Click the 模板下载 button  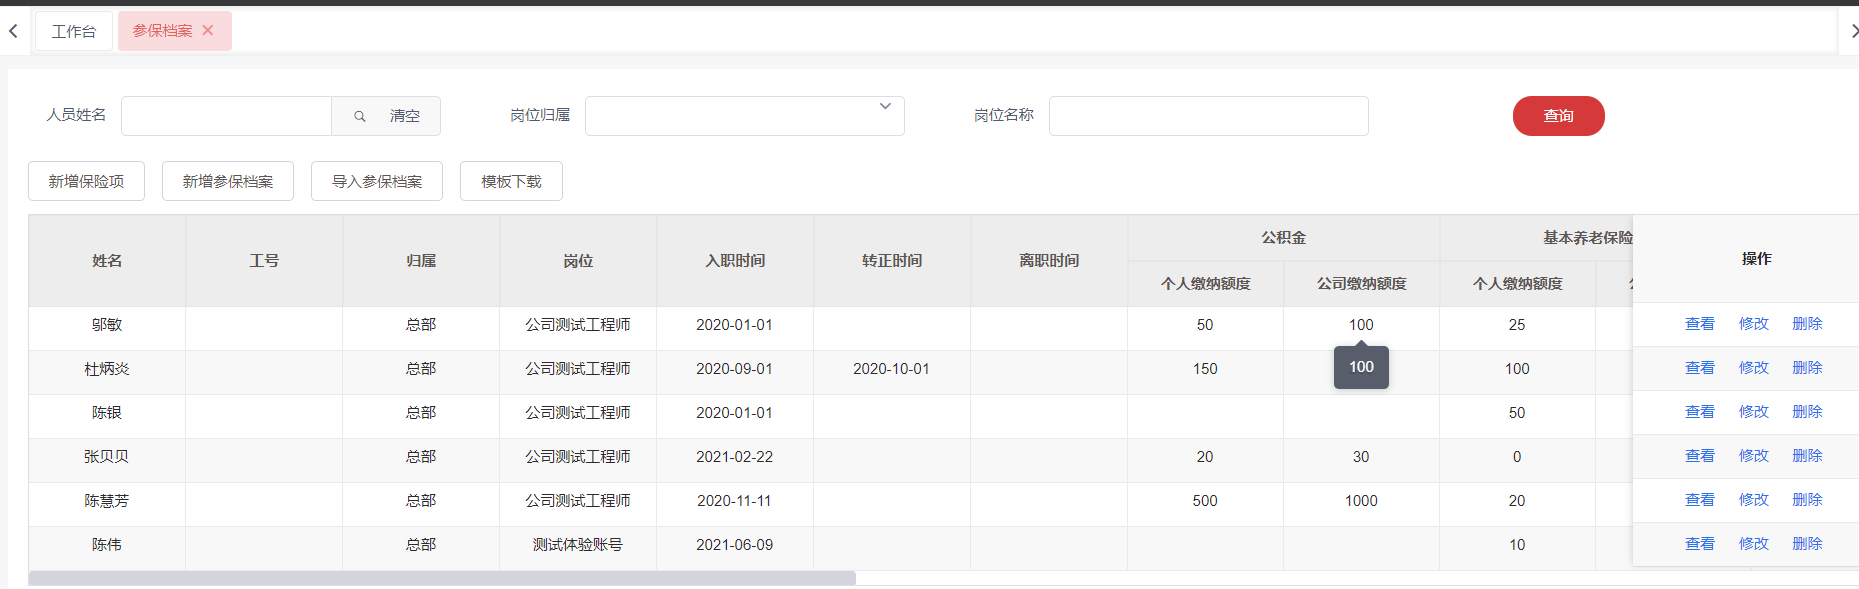click(x=511, y=181)
